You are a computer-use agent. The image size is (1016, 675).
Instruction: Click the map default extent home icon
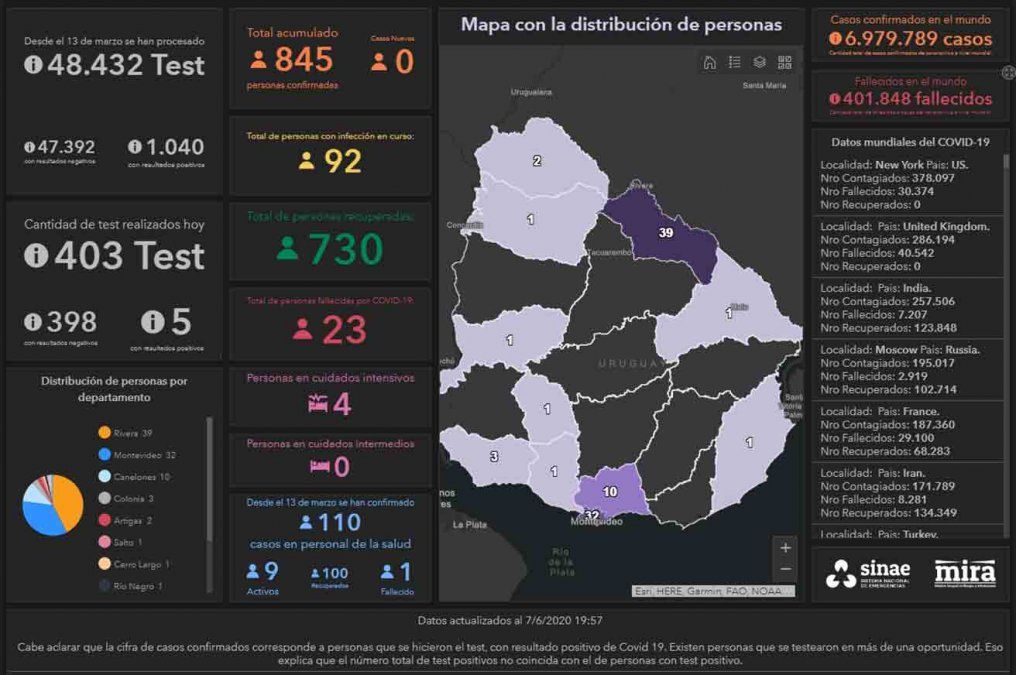click(x=710, y=63)
